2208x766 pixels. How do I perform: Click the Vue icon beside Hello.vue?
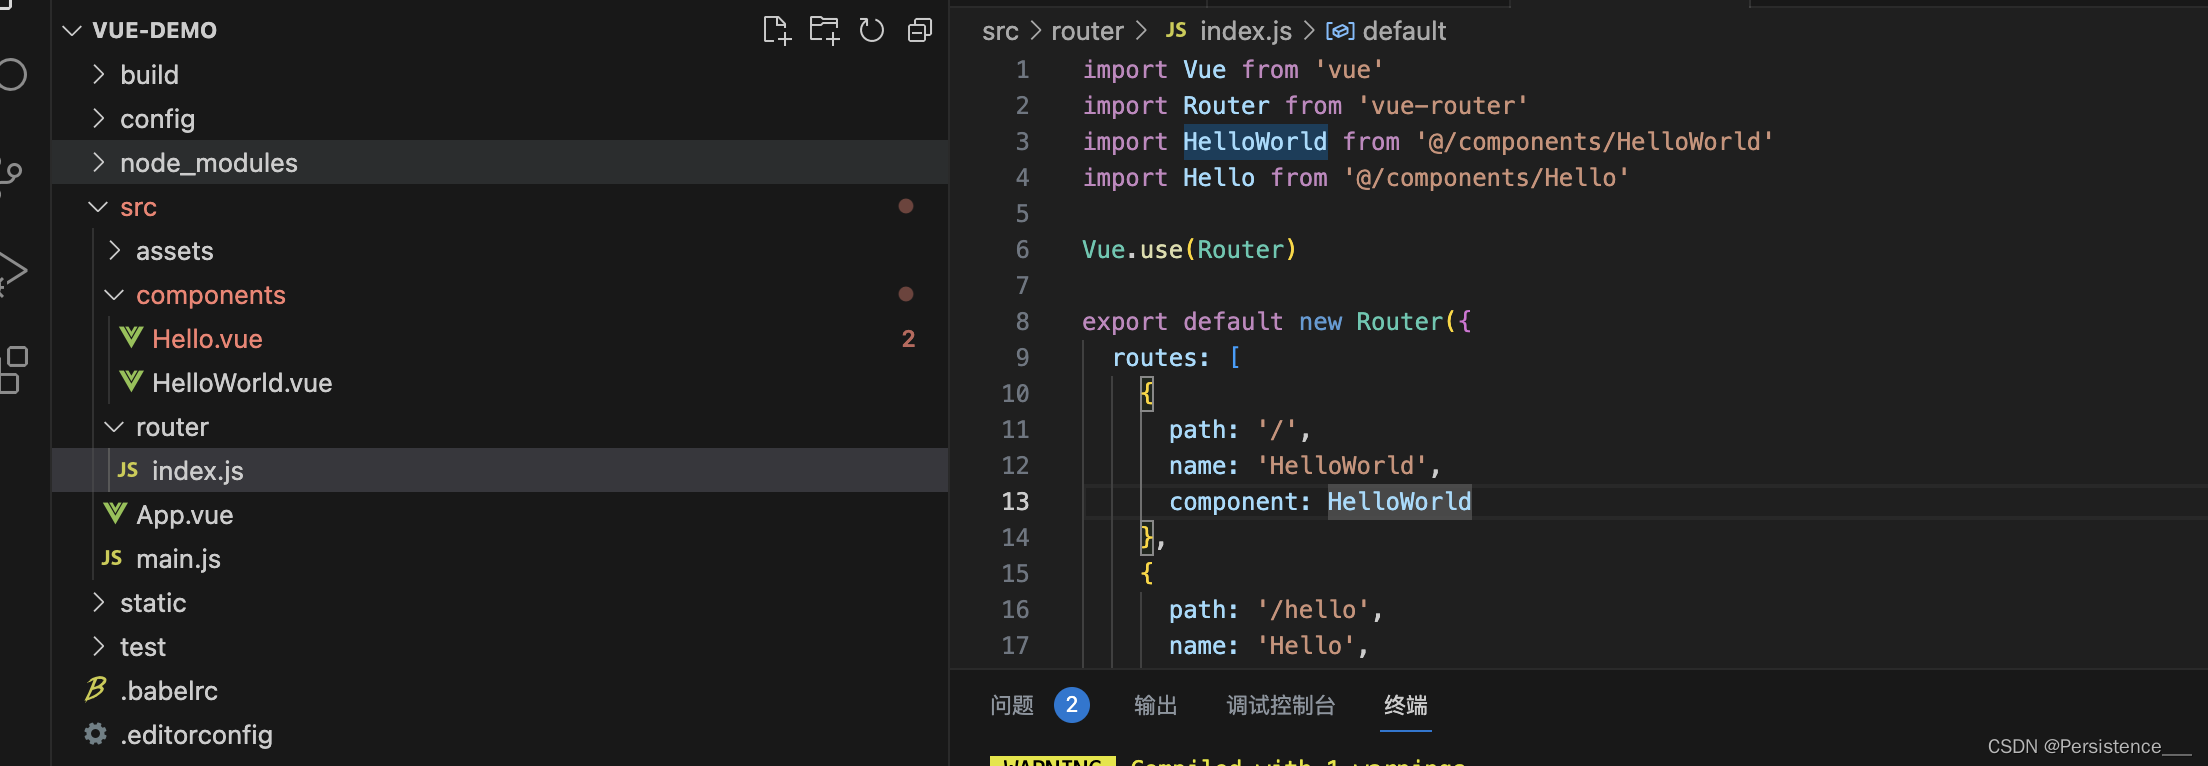(131, 338)
